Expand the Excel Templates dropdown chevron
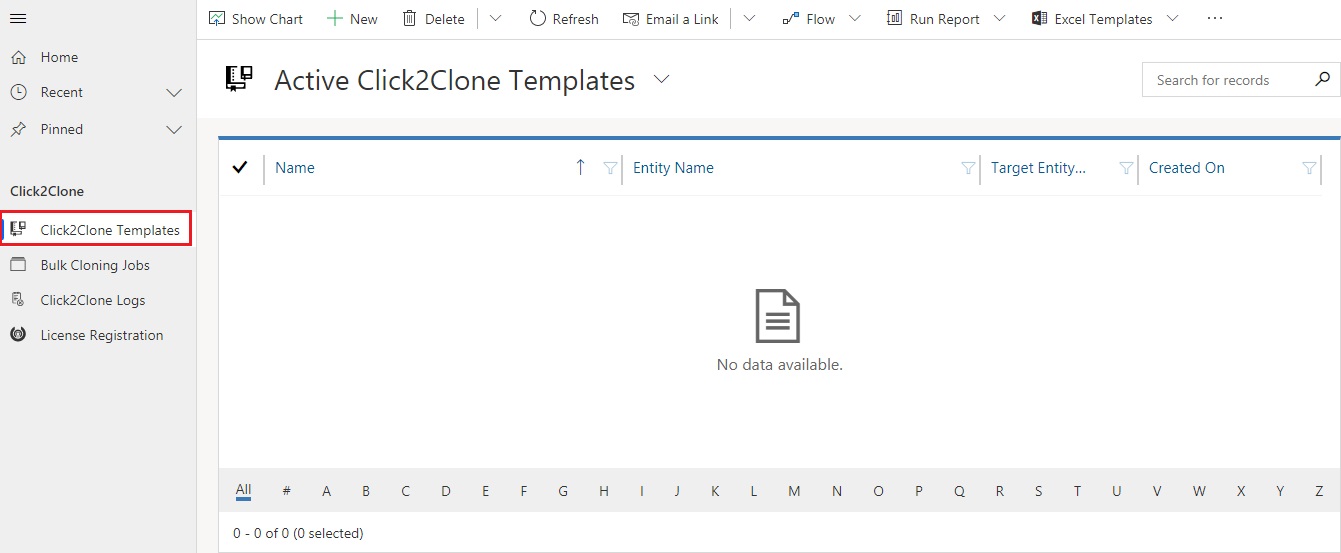1341x553 pixels. tap(1173, 18)
